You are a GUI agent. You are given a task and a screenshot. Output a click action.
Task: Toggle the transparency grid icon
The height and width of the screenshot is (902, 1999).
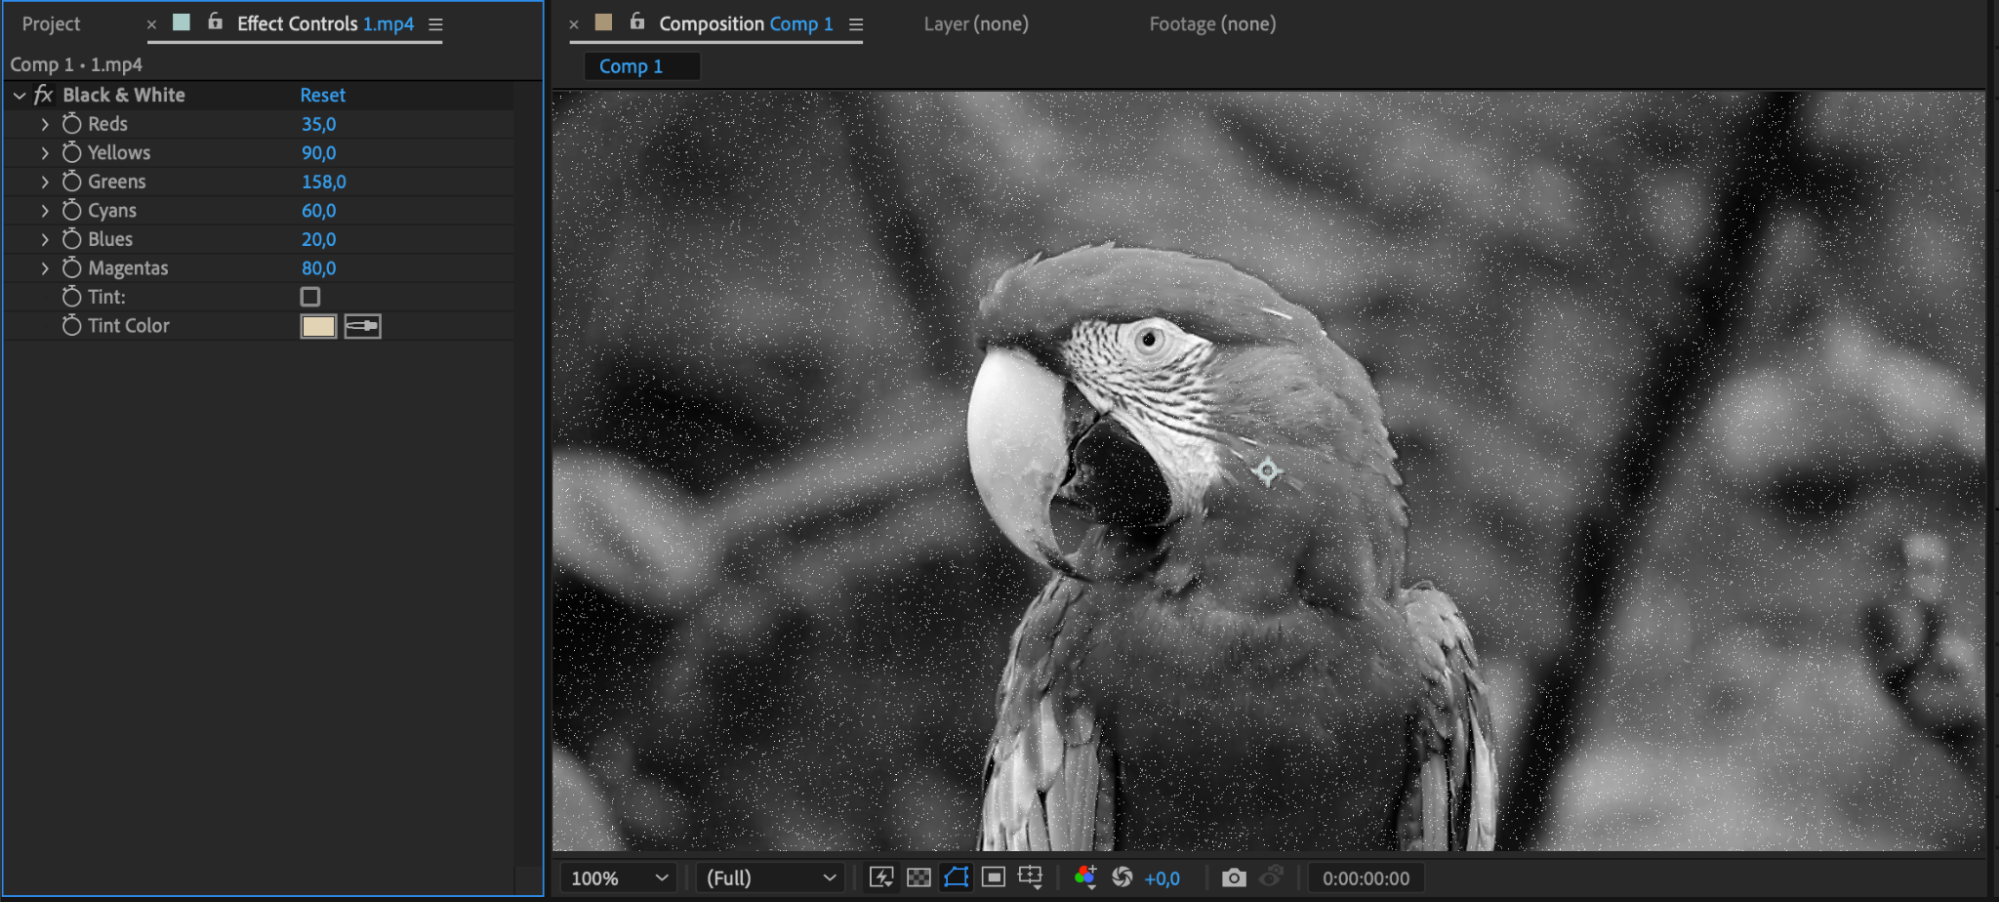[x=918, y=877]
